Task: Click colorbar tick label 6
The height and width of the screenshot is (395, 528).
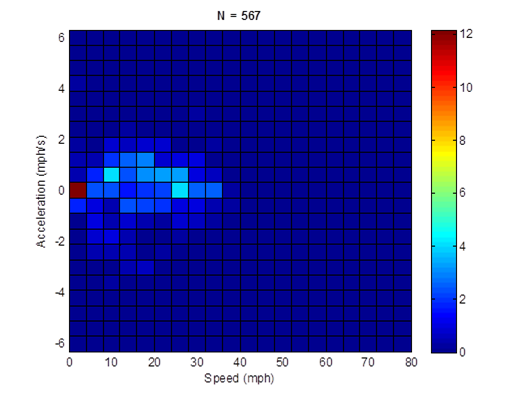Action: tap(463, 193)
